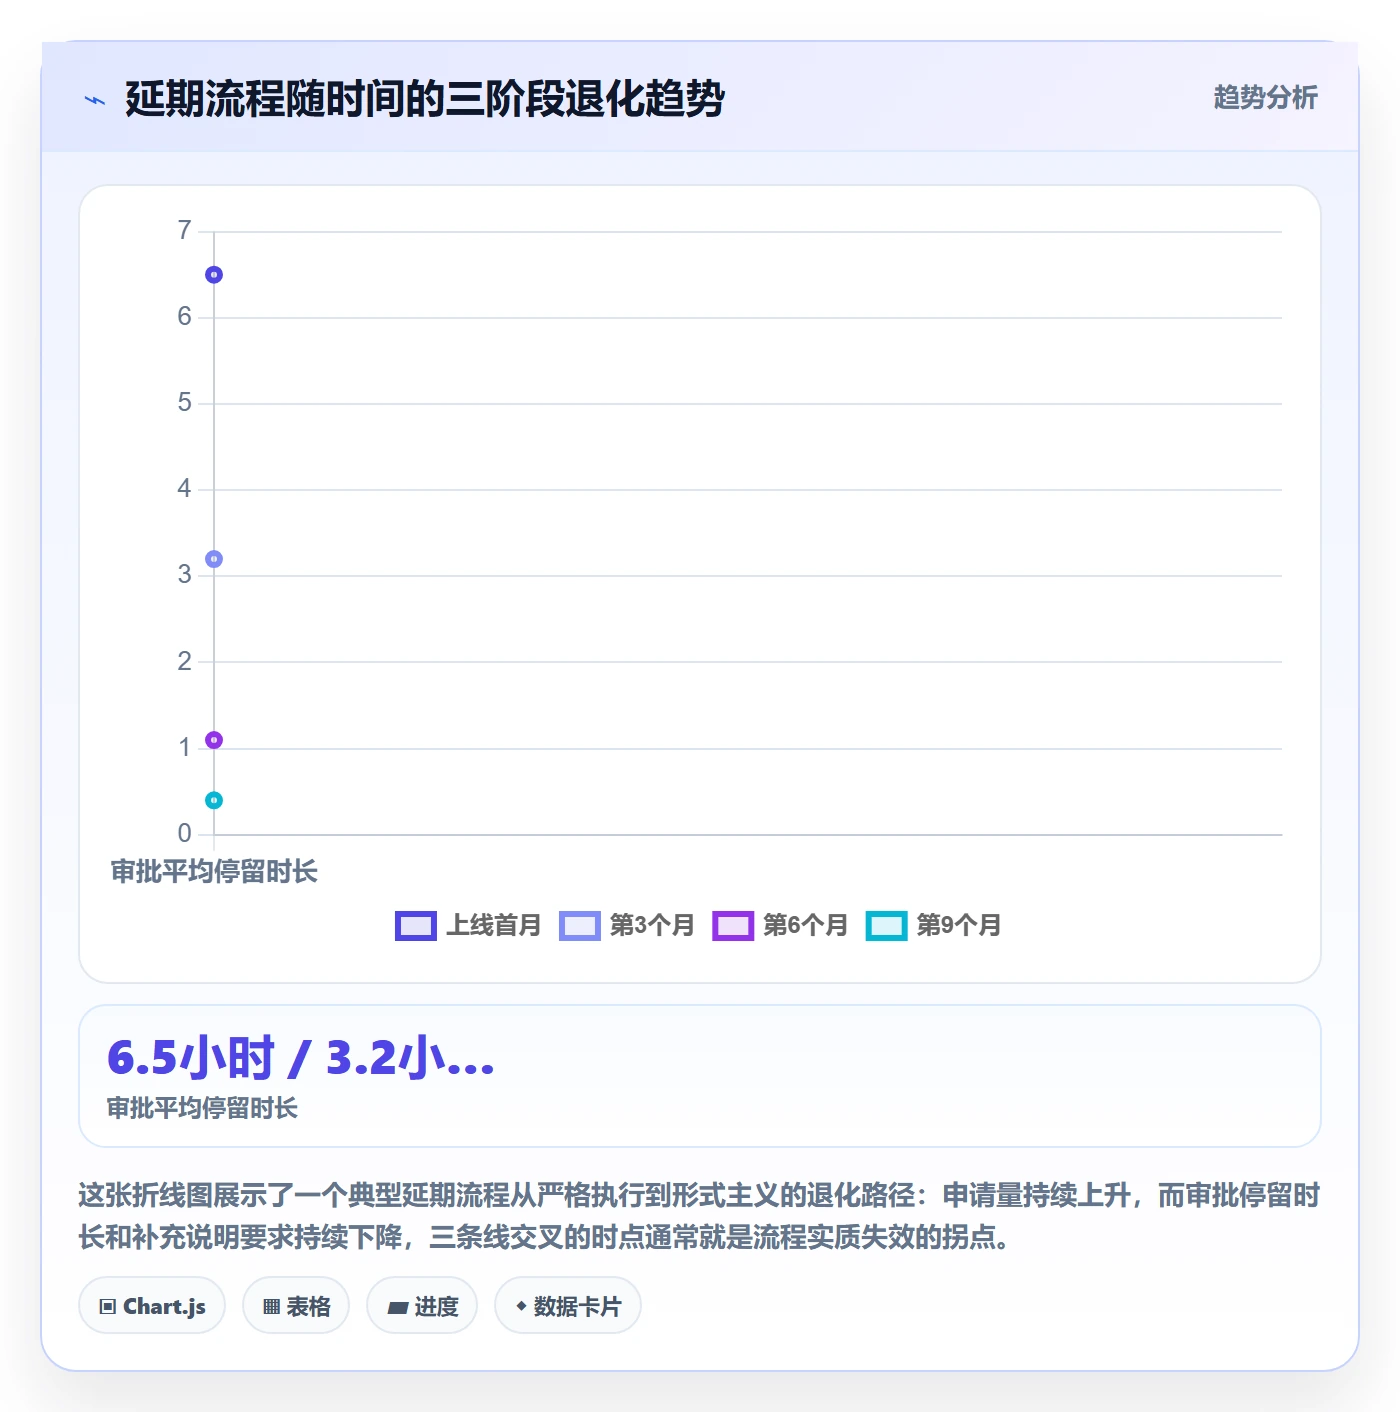Toggle the 第6个月 legend item
Viewport: 1400px width, 1412px height.
pyautogui.click(x=780, y=925)
